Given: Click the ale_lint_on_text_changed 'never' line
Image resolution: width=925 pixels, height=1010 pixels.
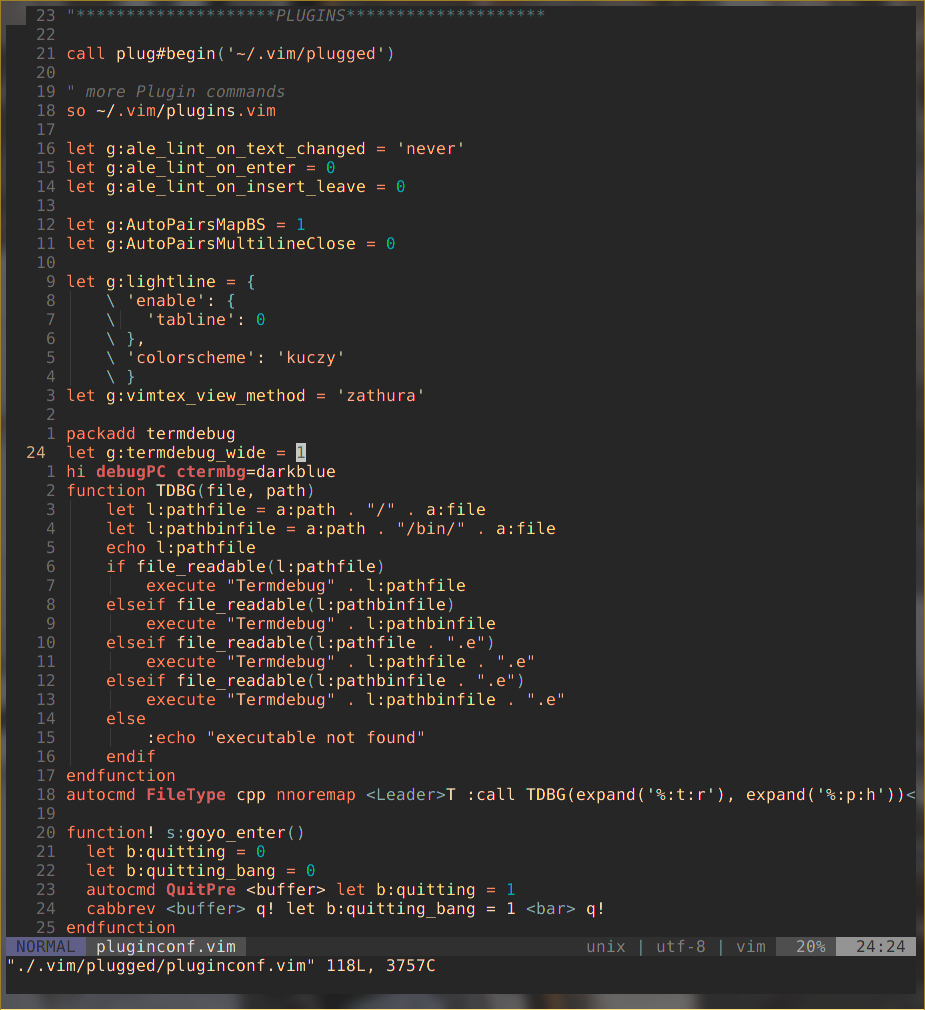Looking at the screenshot, I should pos(265,149).
